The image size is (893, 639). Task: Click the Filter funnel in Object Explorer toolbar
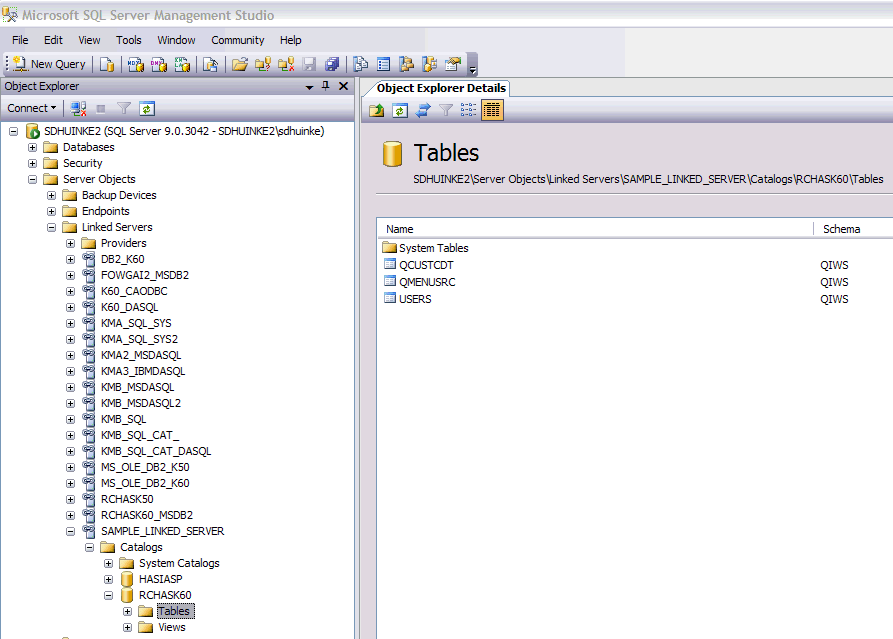pos(124,108)
